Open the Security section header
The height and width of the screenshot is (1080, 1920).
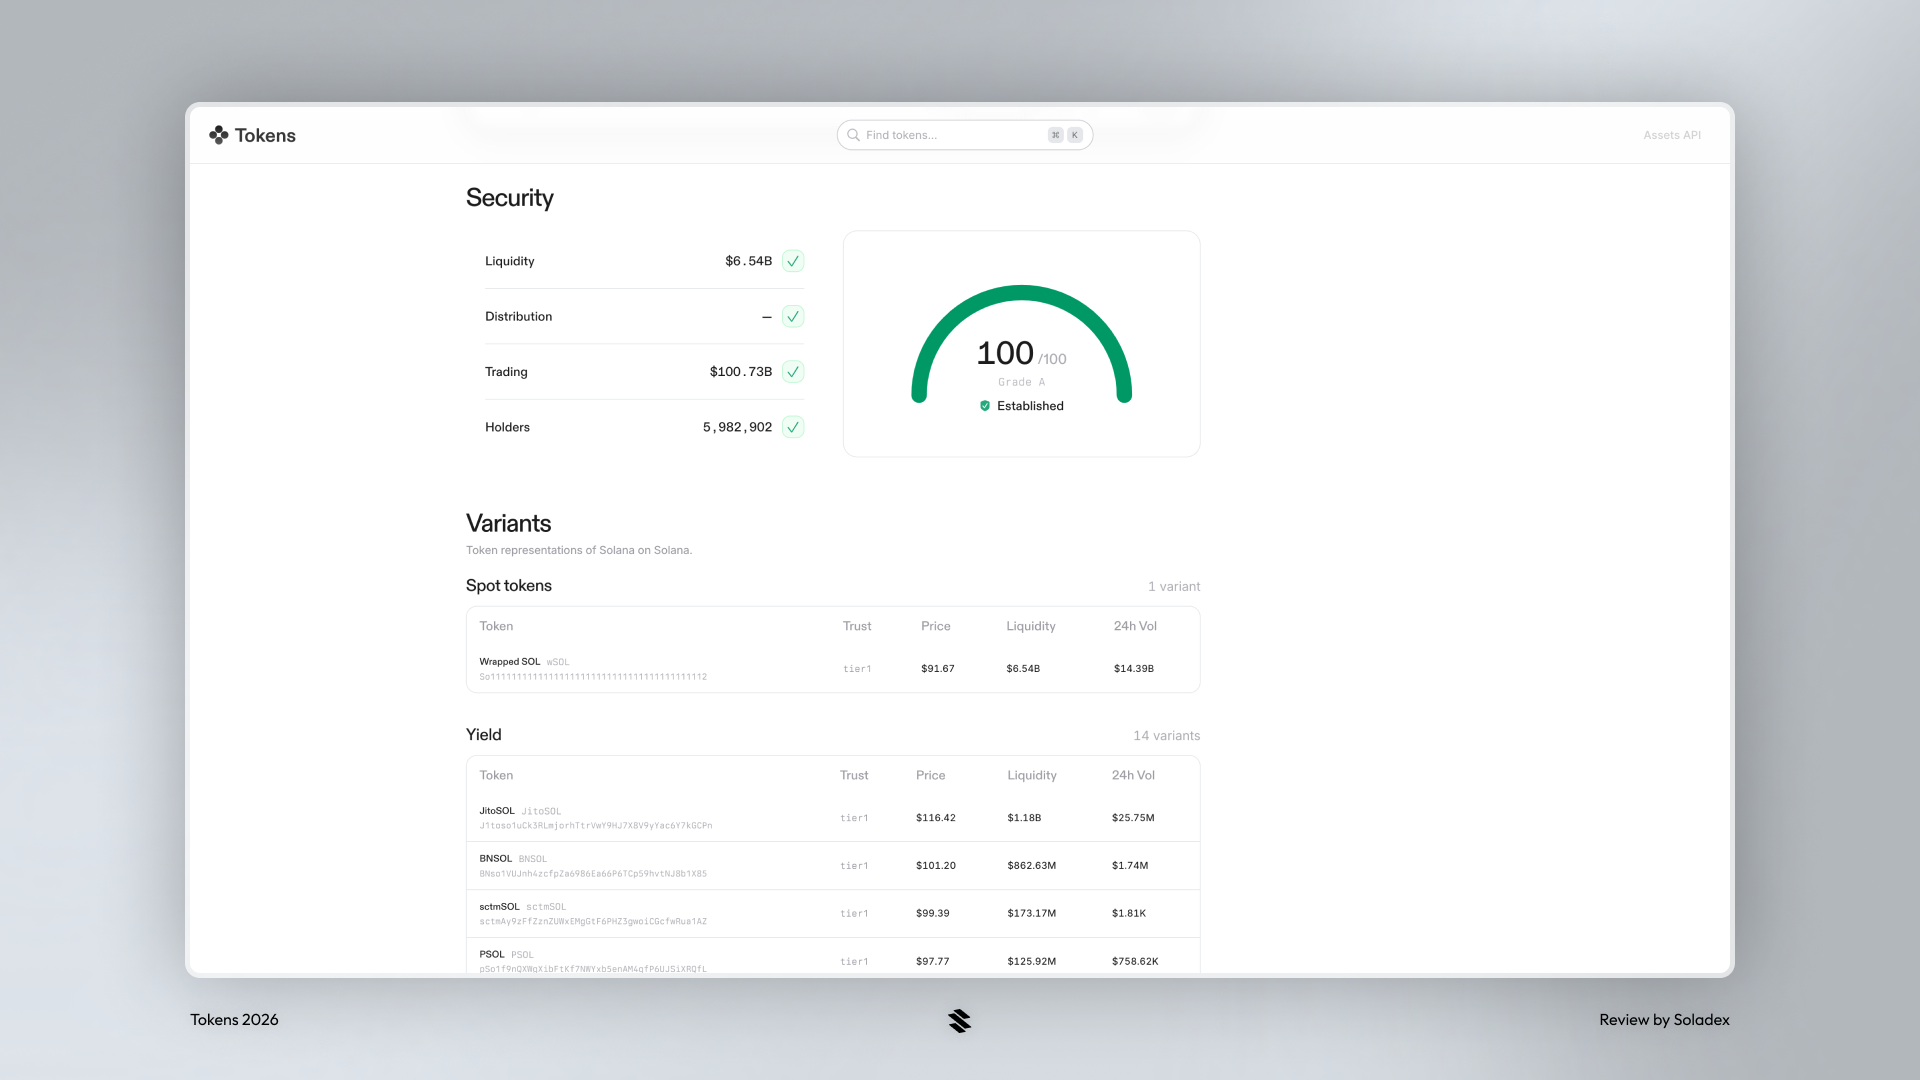[x=509, y=198]
